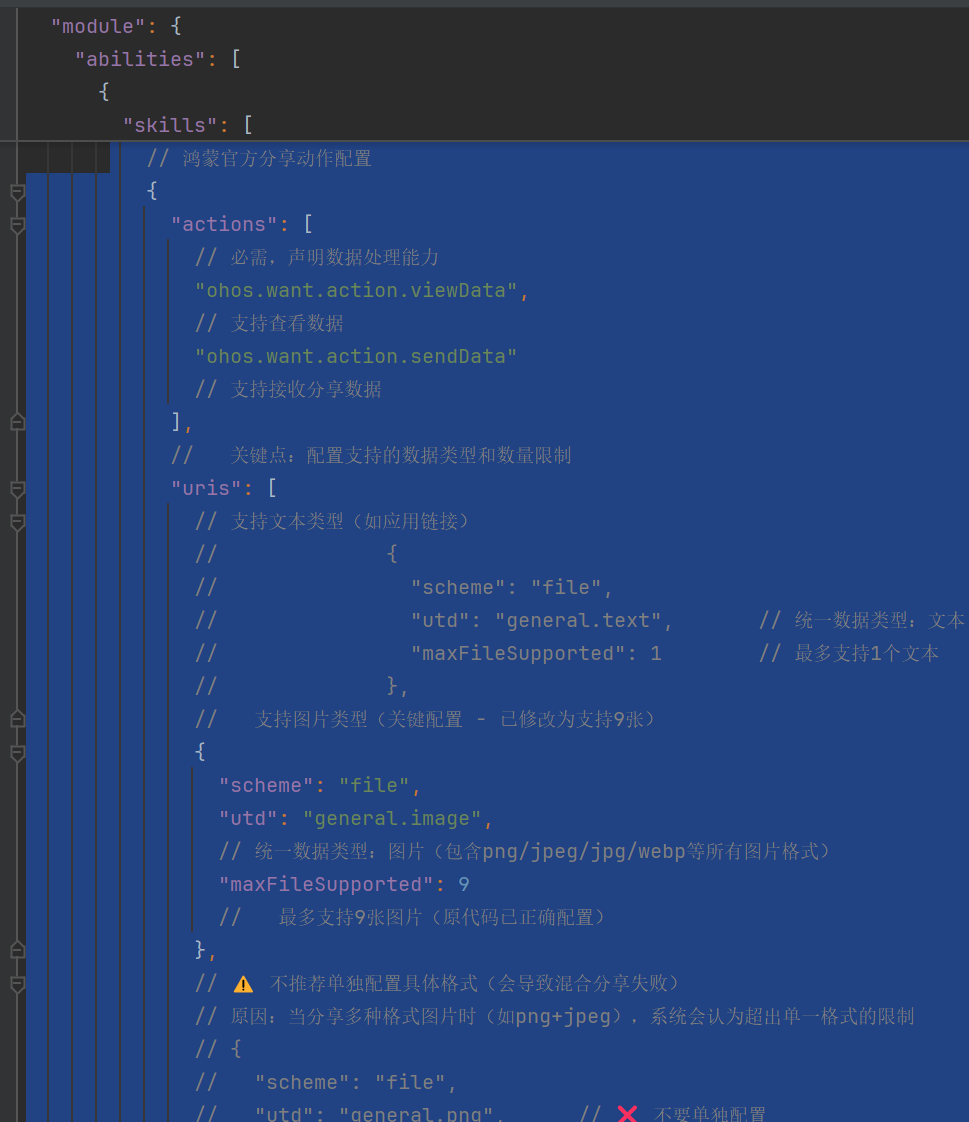
Task: Click the commented "utd": "general.text" entry
Action: tap(542, 620)
